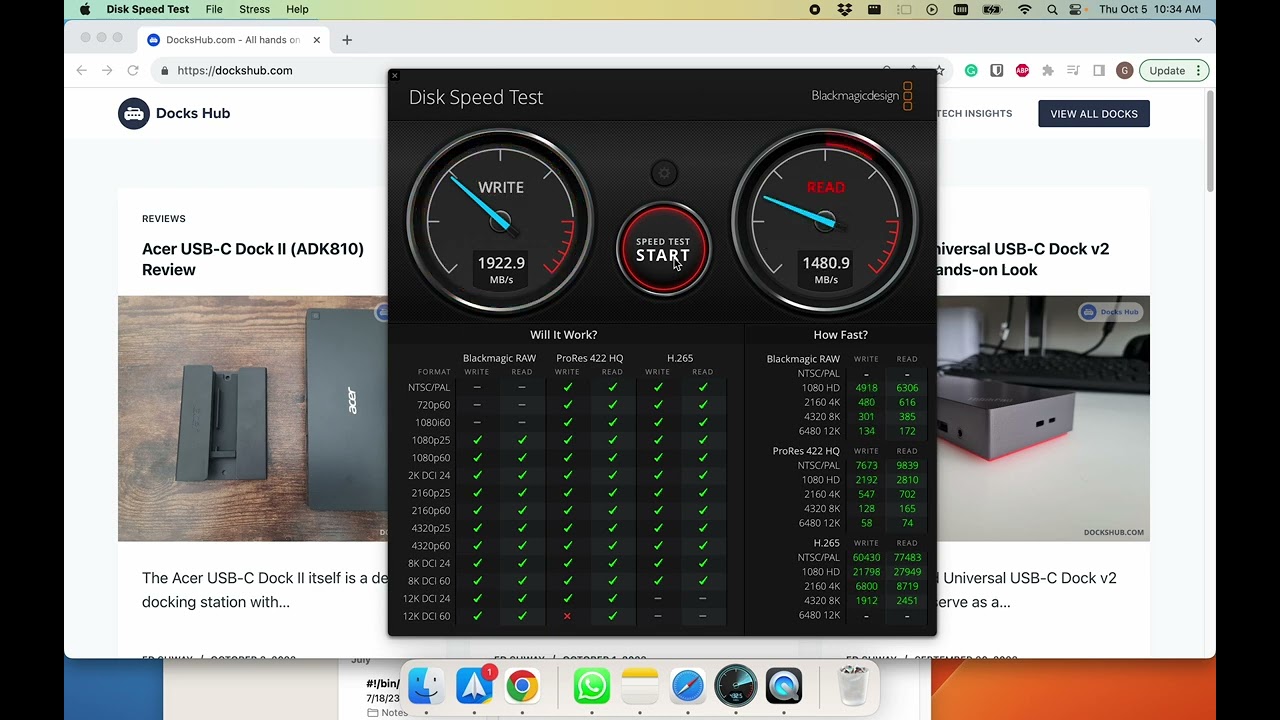Open the Spark mail app in Dock
1280x720 pixels.
coord(474,687)
